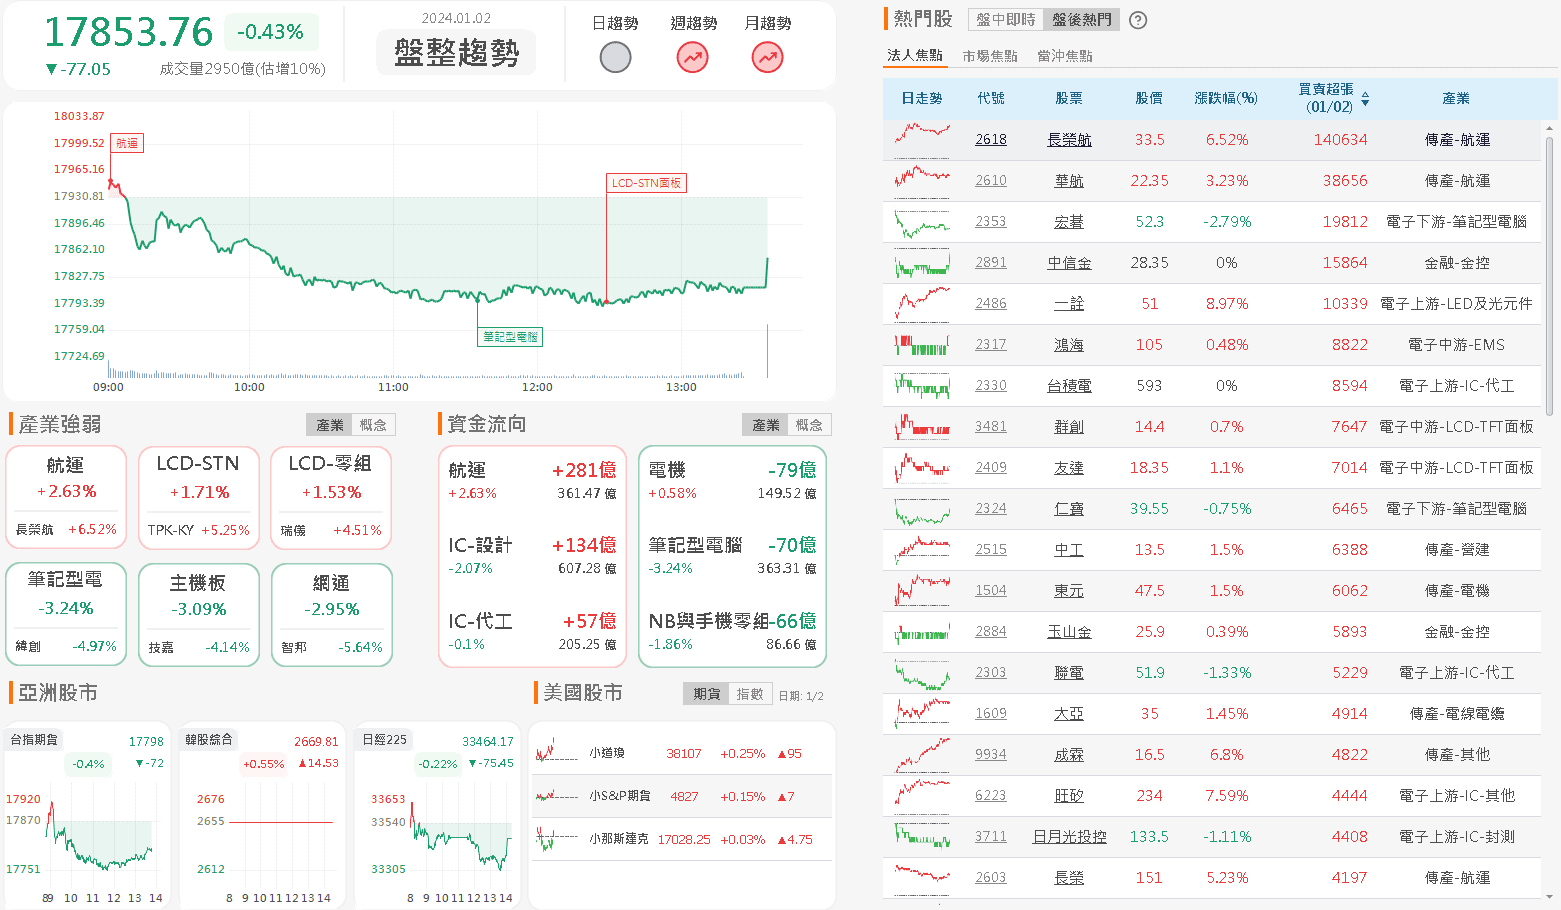Click the daily trend gray circle icon

(615, 57)
